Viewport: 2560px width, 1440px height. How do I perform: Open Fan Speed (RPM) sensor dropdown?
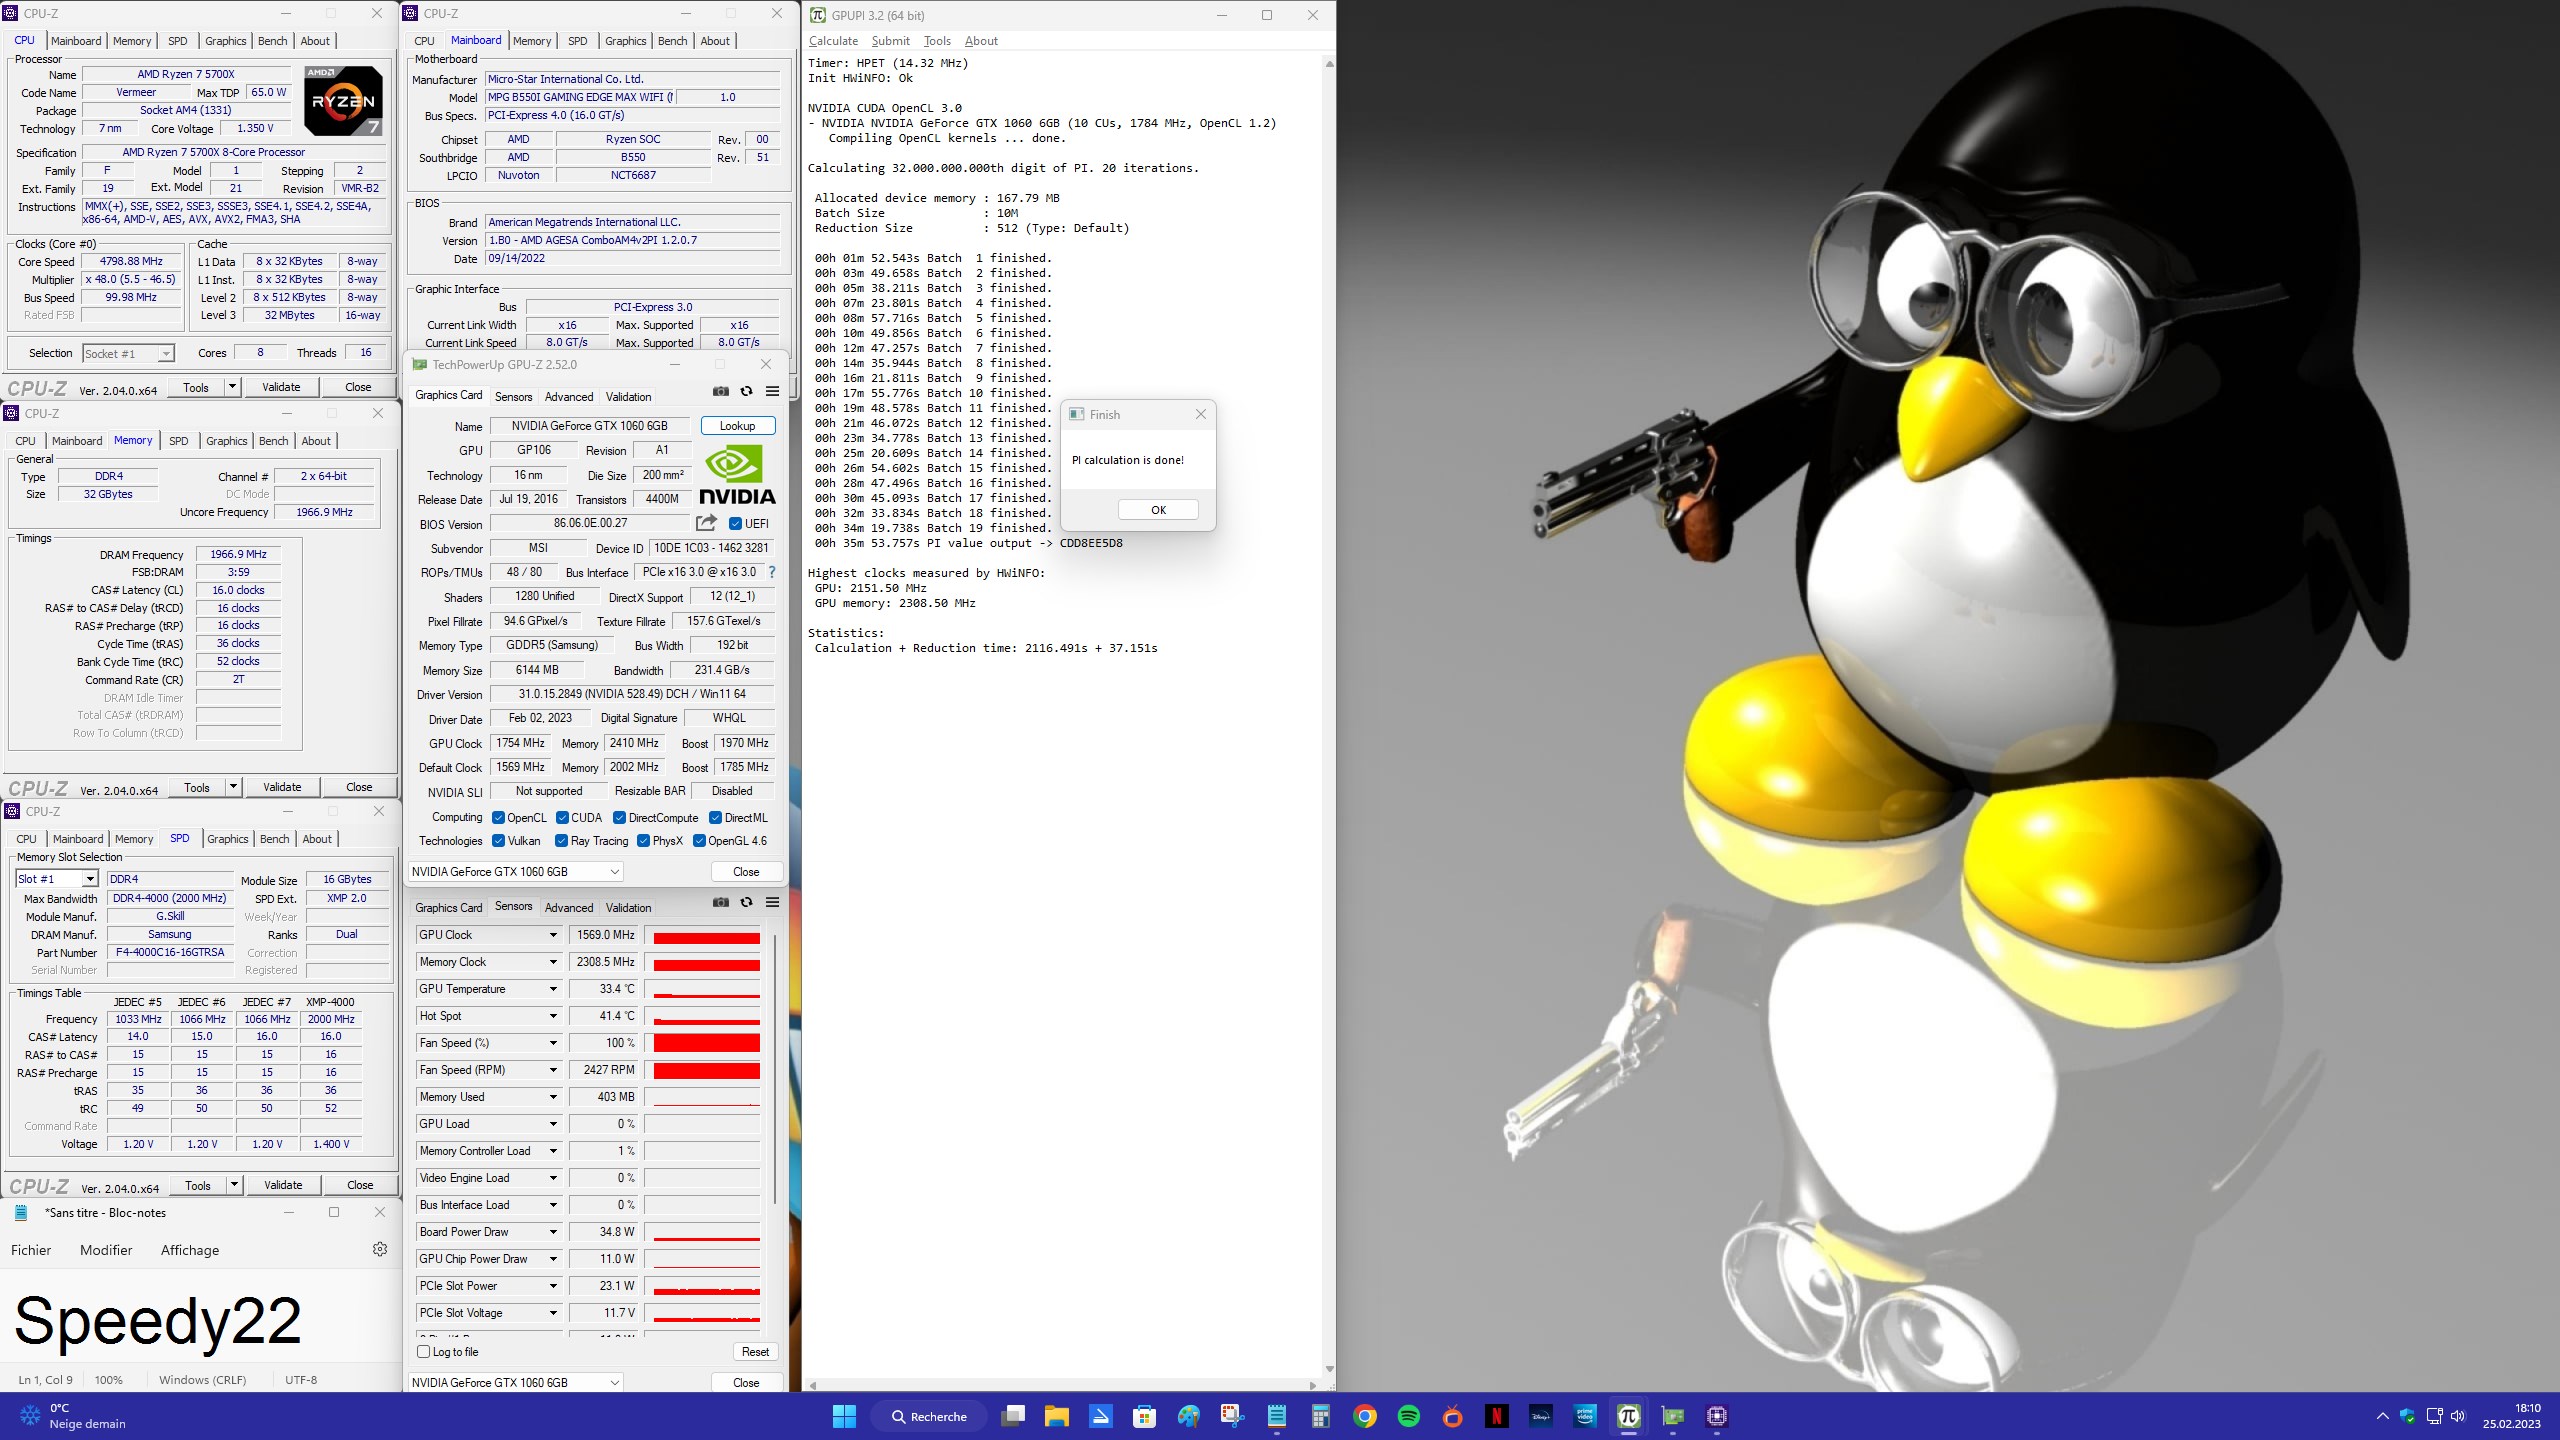[553, 1070]
